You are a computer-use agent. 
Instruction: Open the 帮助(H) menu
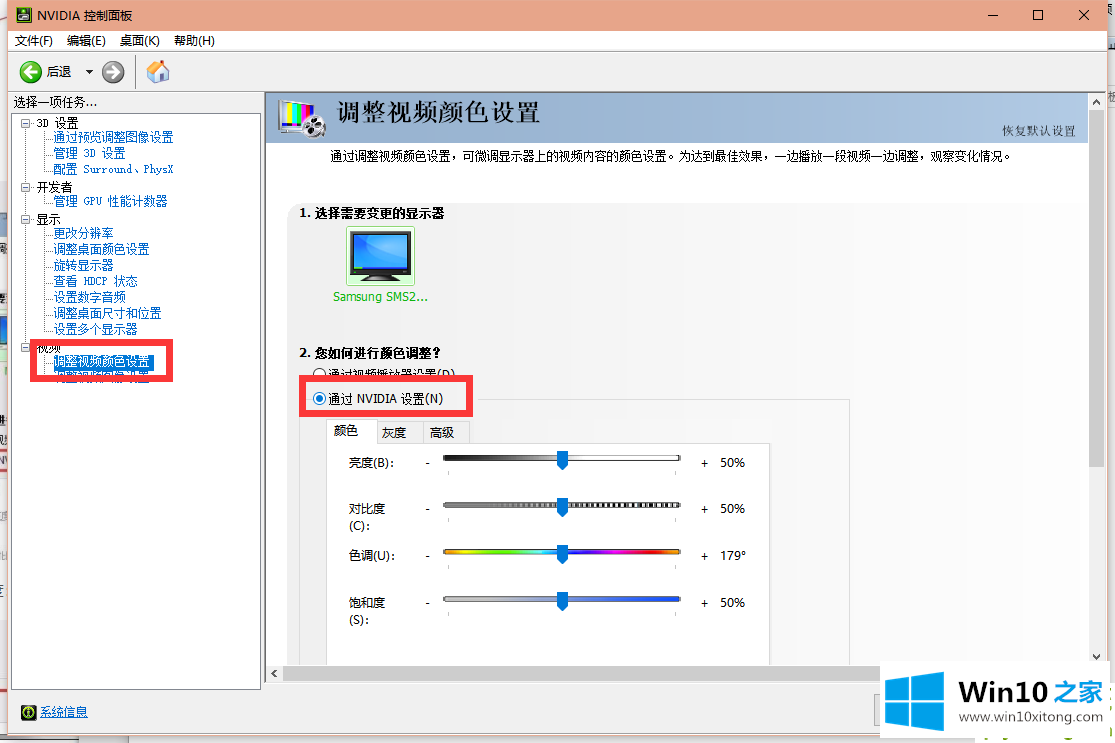click(x=194, y=41)
